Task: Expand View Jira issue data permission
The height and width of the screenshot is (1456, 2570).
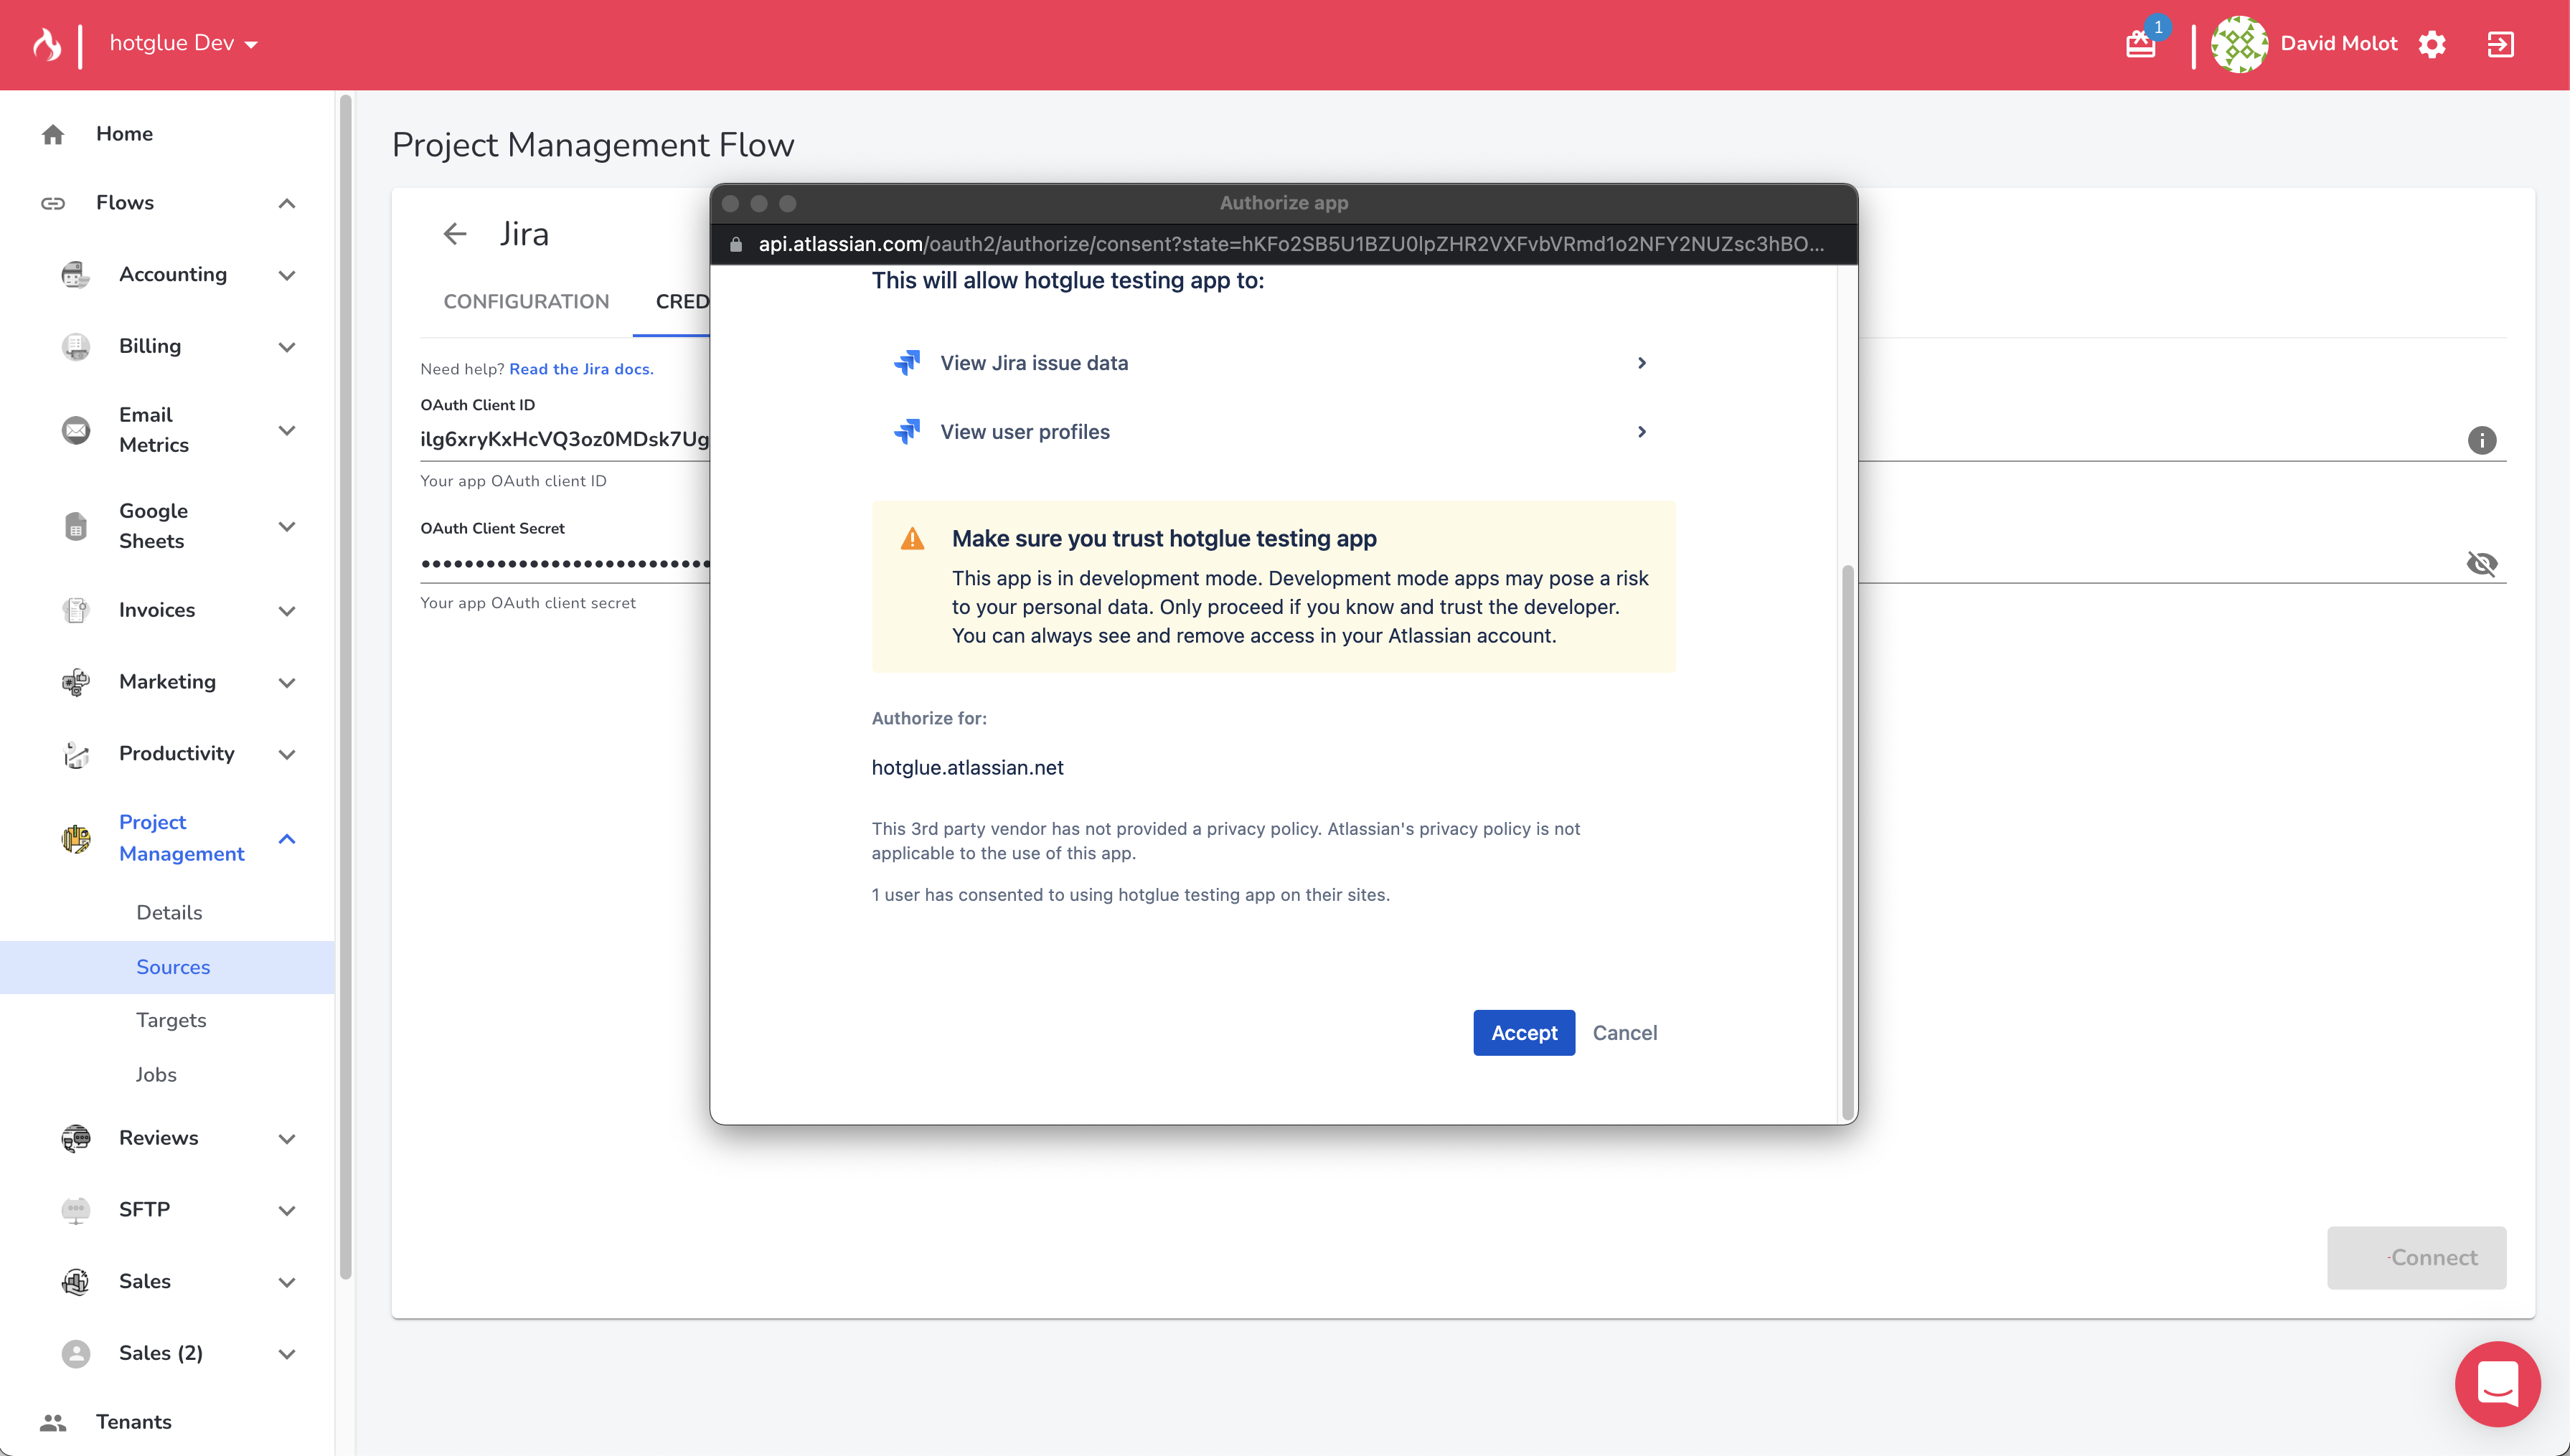Action: (1641, 363)
